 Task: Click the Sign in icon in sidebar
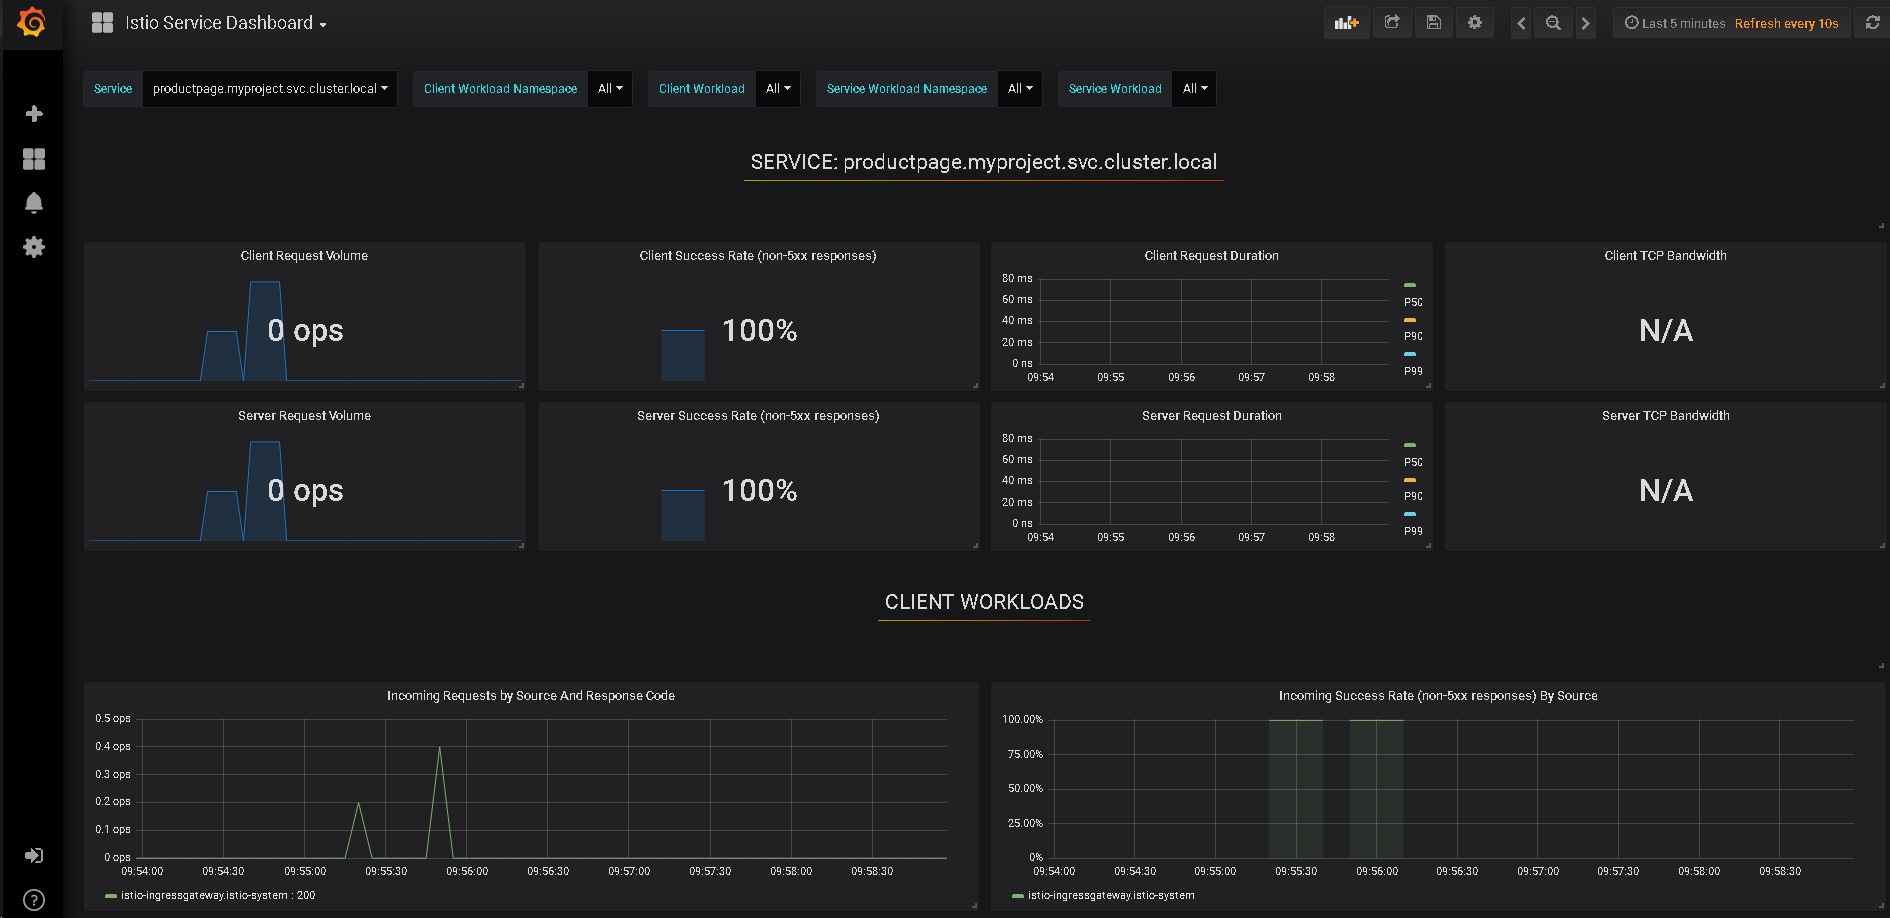34,856
